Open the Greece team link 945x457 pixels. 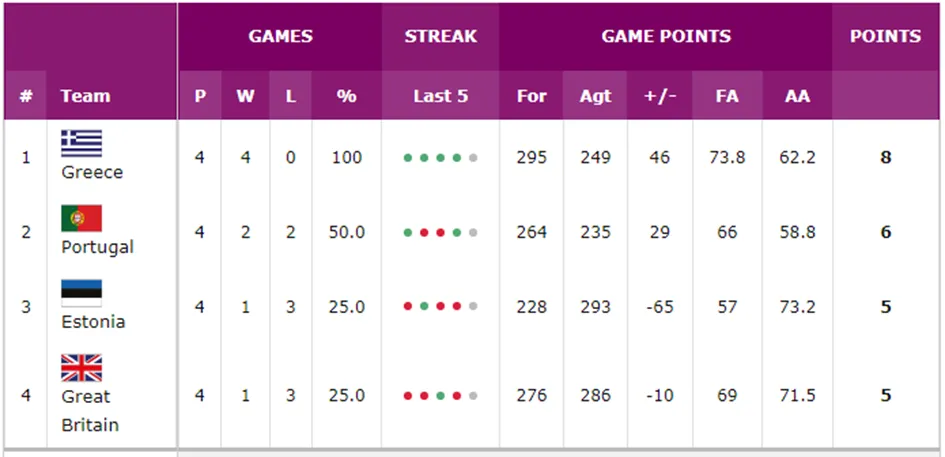pos(92,172)
